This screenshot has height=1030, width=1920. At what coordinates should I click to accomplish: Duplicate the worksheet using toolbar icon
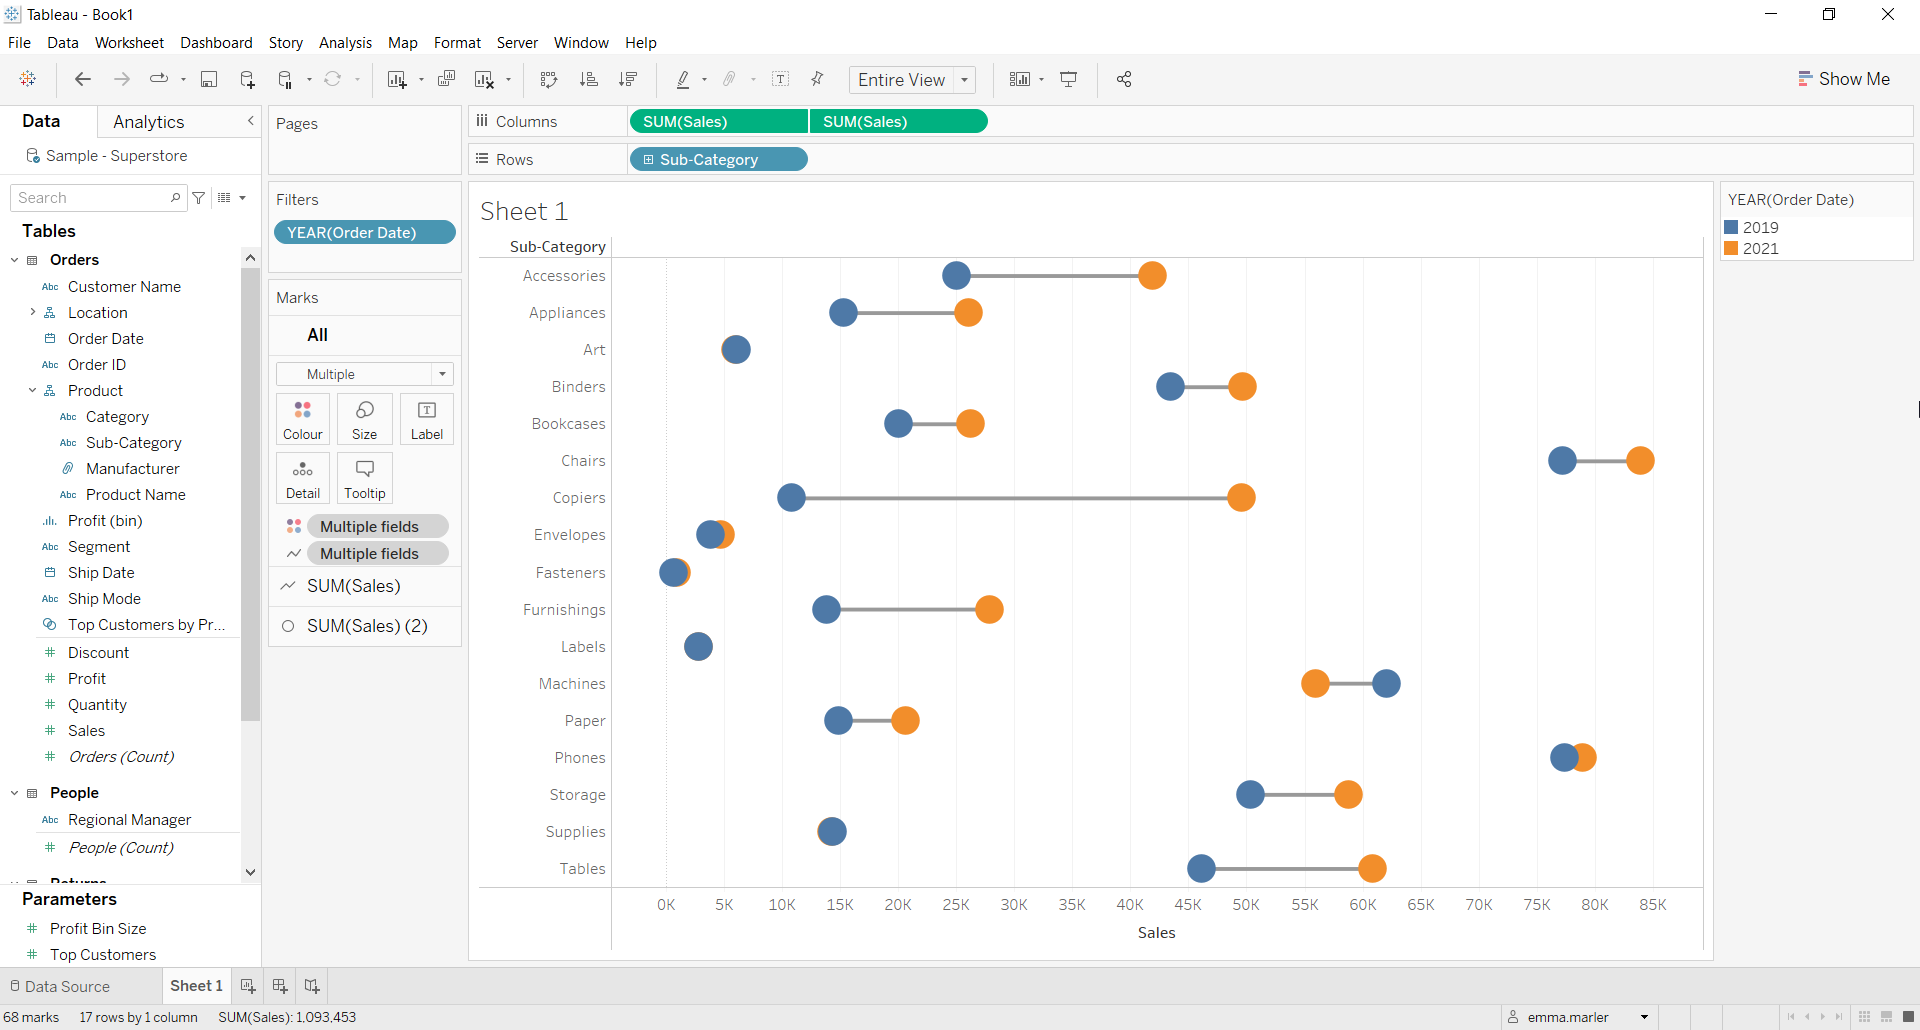447,80
